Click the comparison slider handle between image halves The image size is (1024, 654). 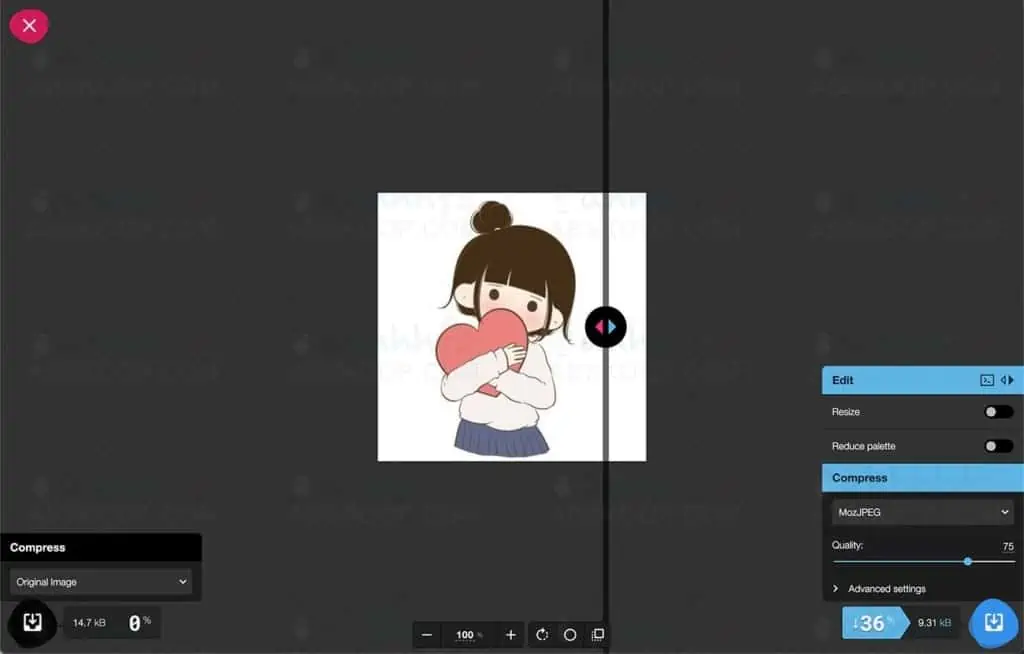pyautogui.click(x=606, y=326)
